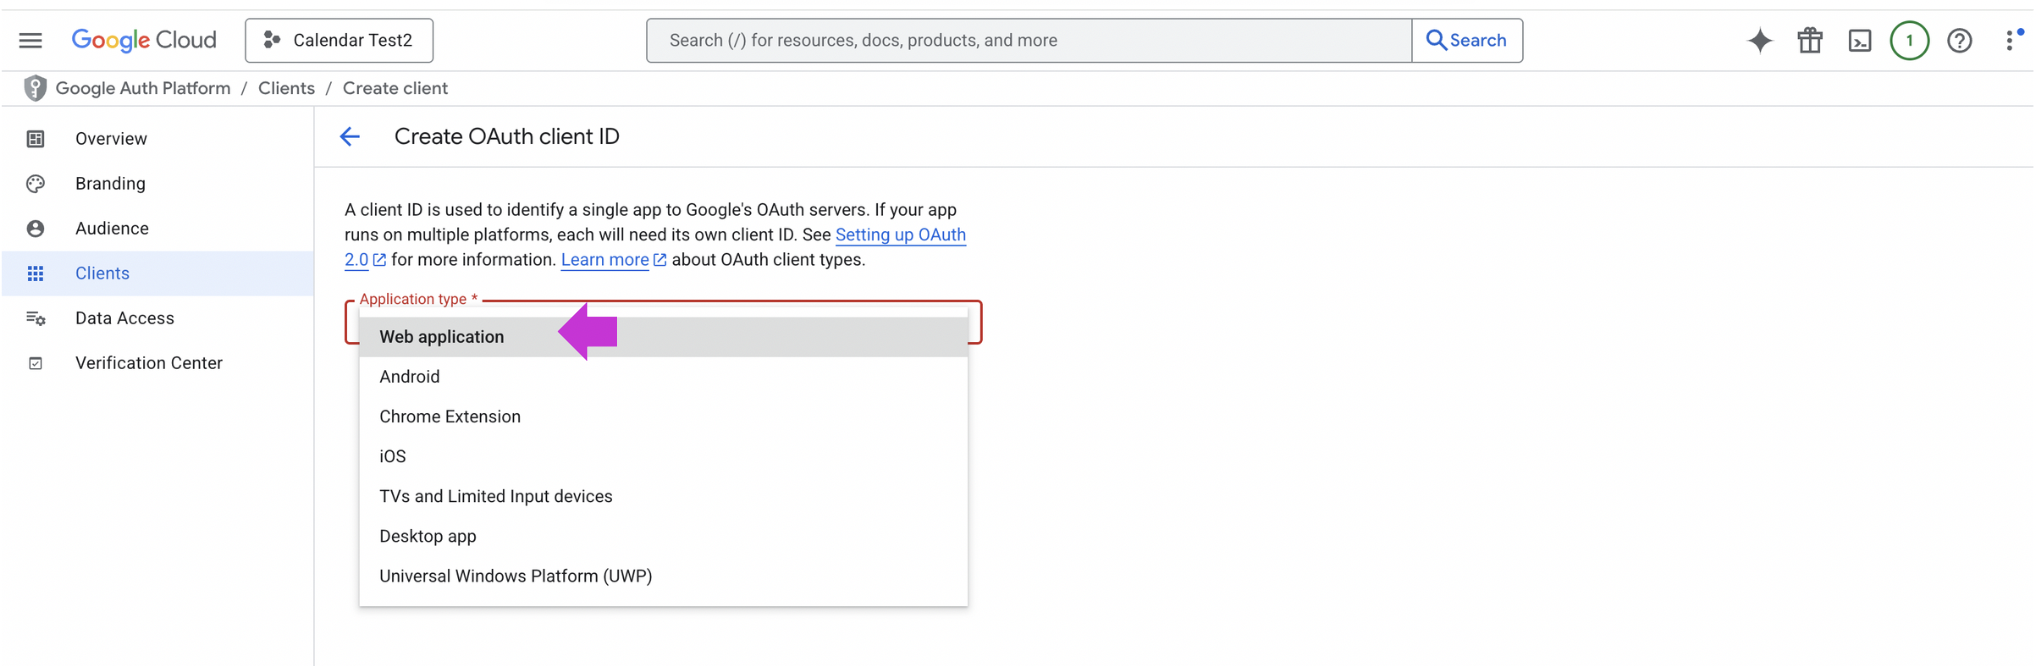Screen dimensions: 2036x666
Task: Choose Desktop app application type
Action: pos(663,537)
